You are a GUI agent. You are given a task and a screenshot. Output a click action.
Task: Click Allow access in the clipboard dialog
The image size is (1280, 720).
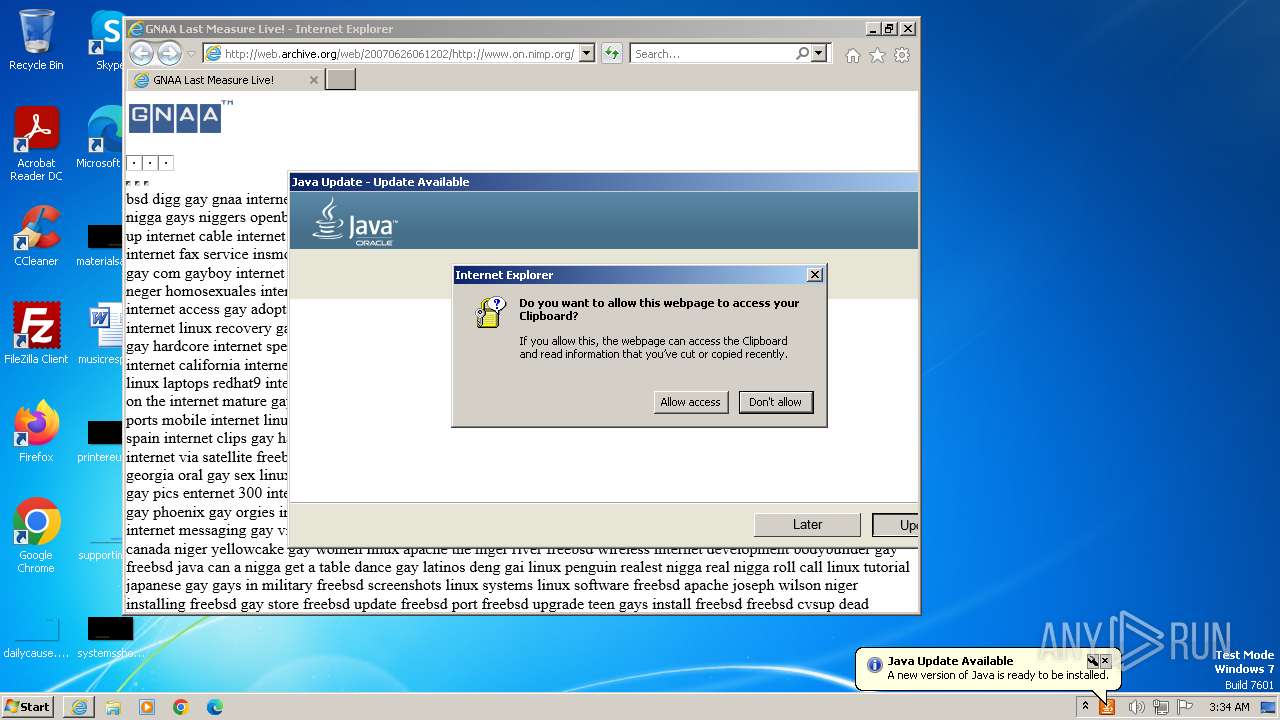click(x=690, y=402)
